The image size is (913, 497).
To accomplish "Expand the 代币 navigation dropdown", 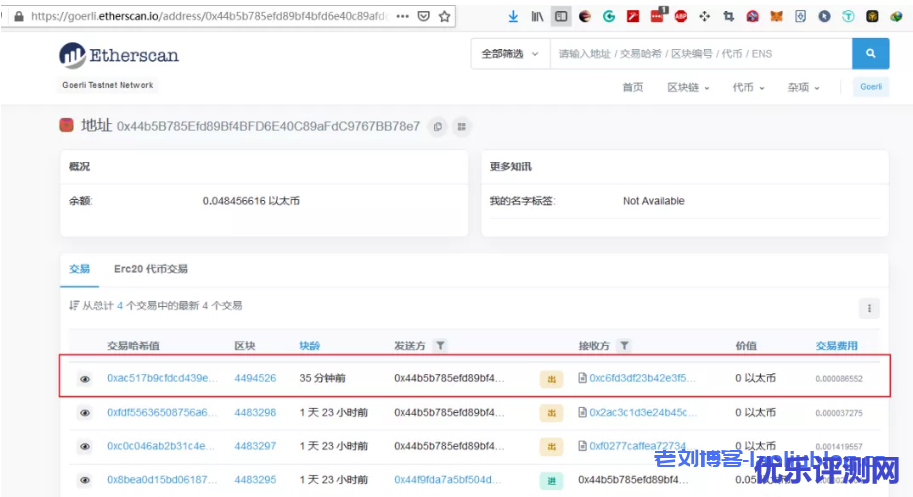I will [x=748, y=87].
